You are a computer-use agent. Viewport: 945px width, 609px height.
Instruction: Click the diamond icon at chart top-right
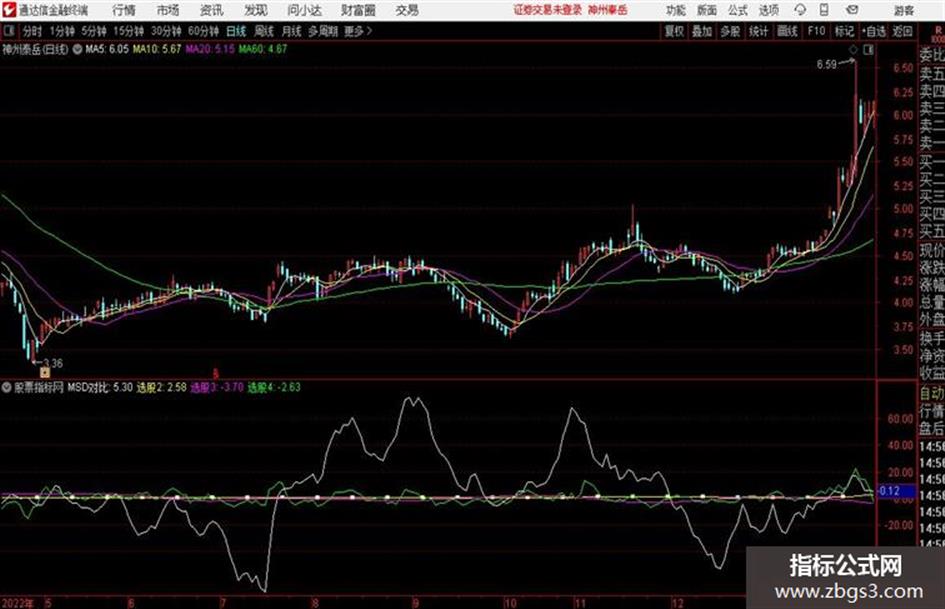853,50
